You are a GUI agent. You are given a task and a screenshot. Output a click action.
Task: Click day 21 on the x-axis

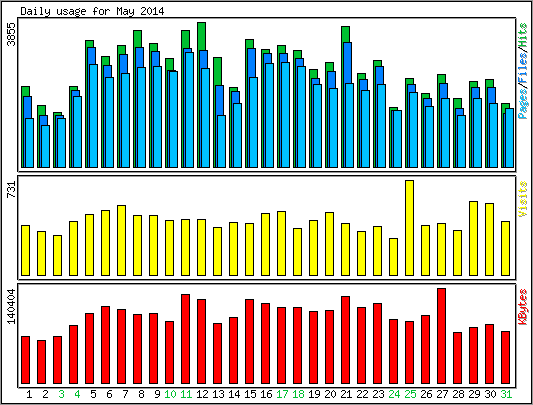[x=346, y=394]
